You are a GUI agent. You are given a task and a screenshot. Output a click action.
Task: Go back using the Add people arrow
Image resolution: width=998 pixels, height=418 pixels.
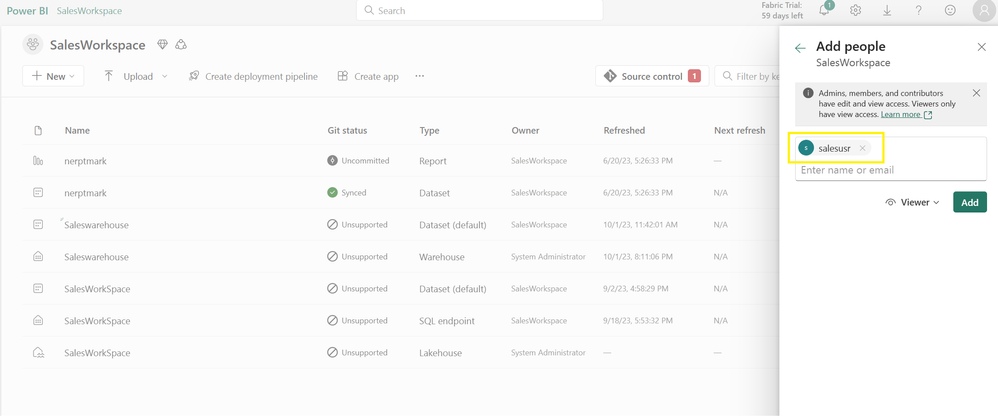tap(800, 48)
